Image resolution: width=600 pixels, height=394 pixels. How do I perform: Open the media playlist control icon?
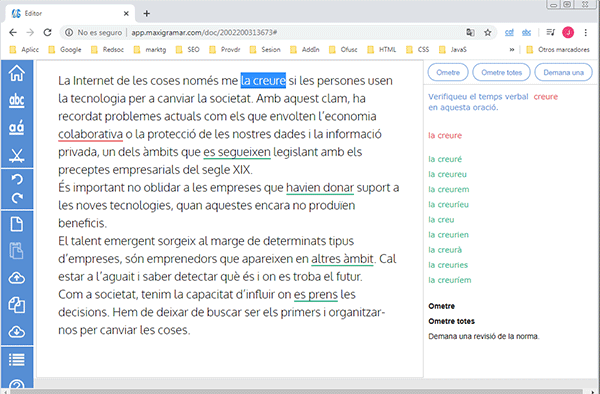[x=550, y=33]
